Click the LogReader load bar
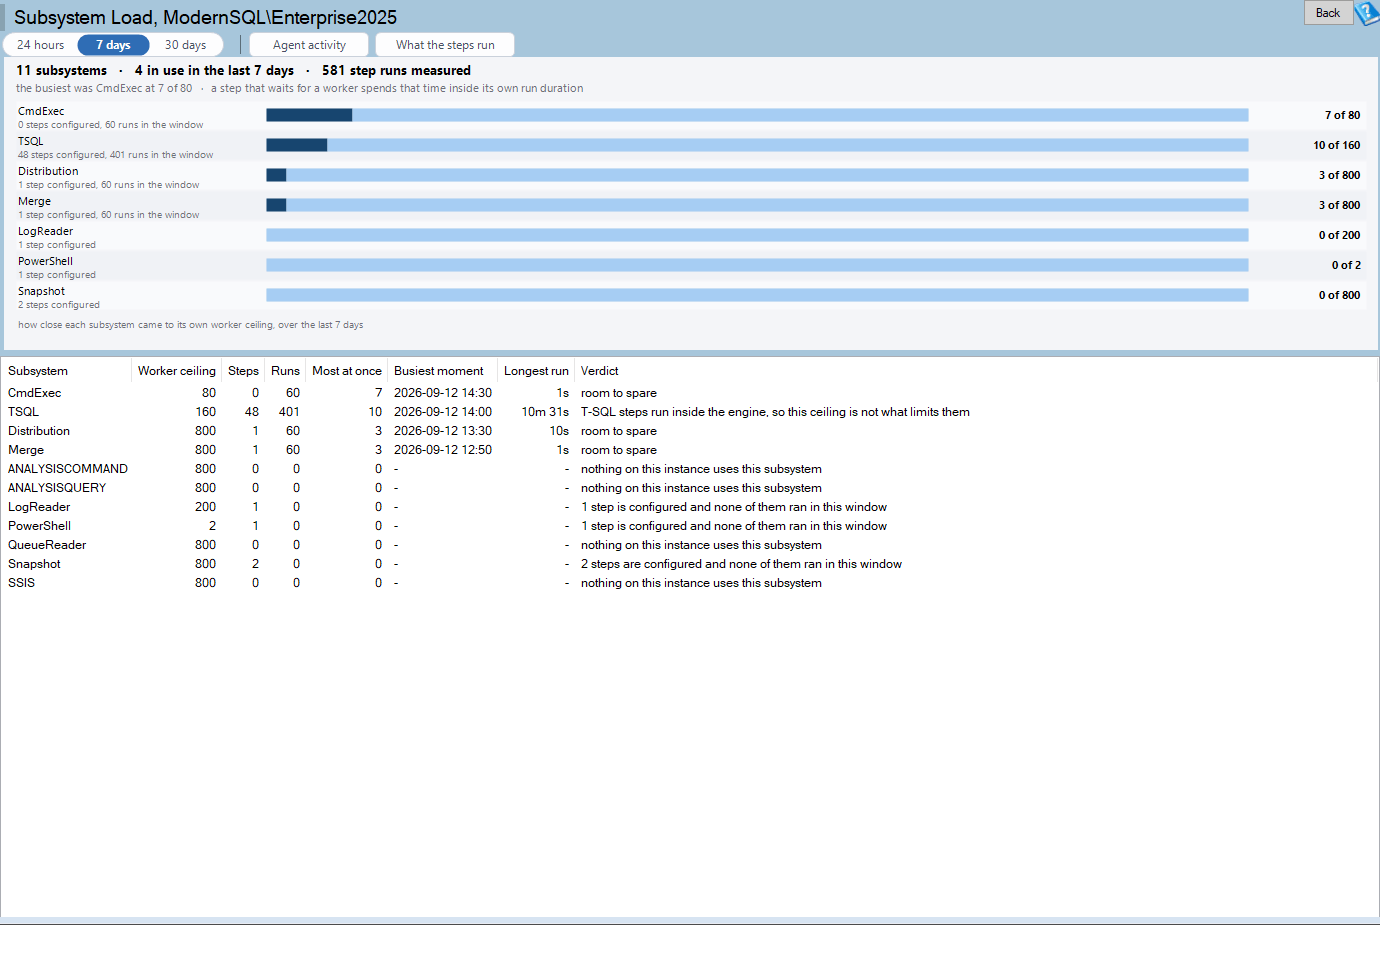The width and height of the screenshot is (1380, 976). click(757, 235)
